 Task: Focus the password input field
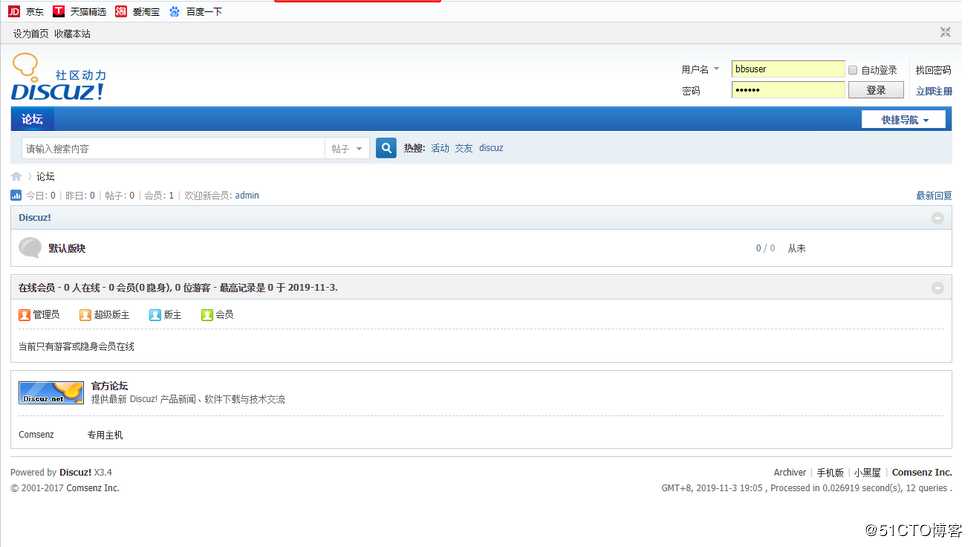tap(787, 90)
